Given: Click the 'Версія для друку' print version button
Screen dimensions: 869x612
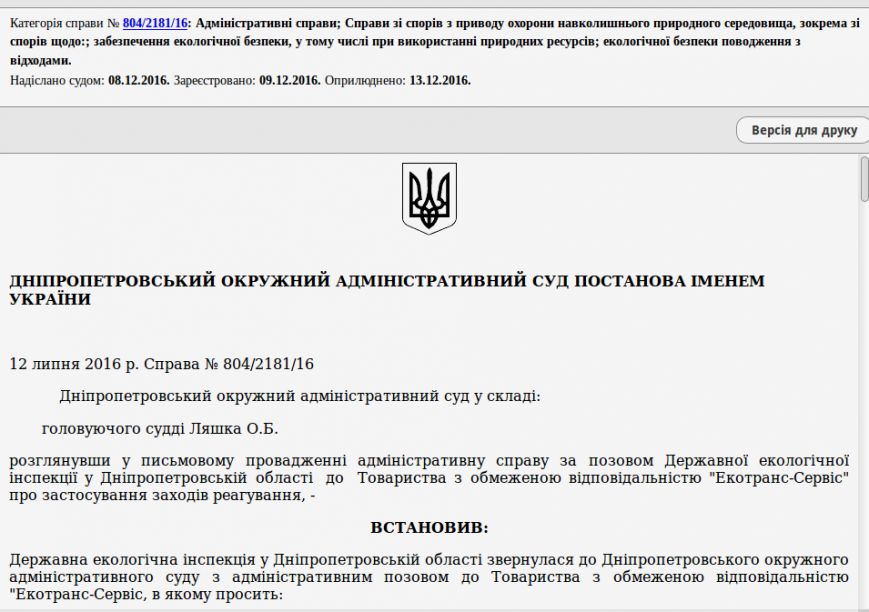Looking at the screenshot, I should point(803,130).
